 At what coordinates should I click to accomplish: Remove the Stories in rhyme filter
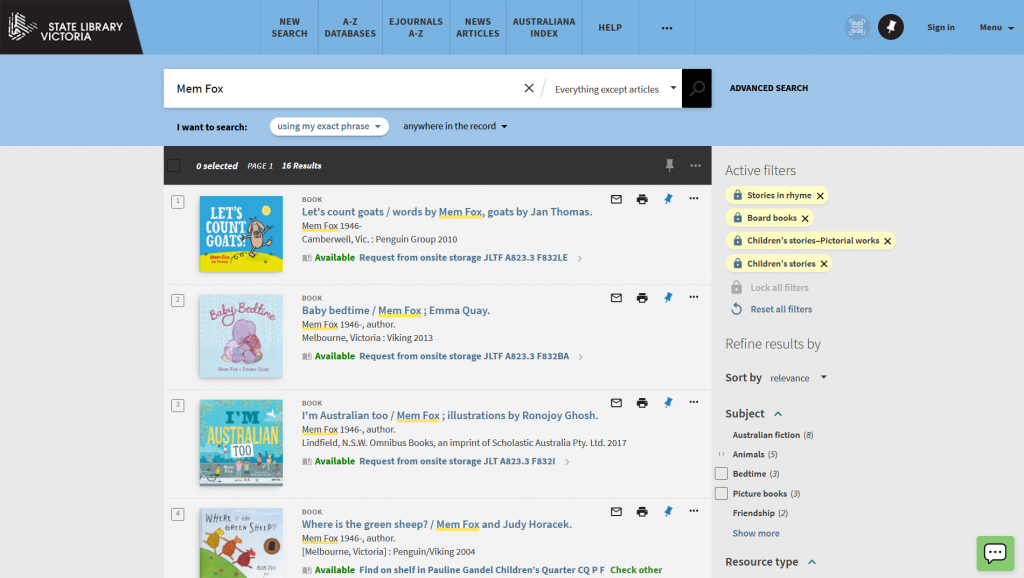820,196
